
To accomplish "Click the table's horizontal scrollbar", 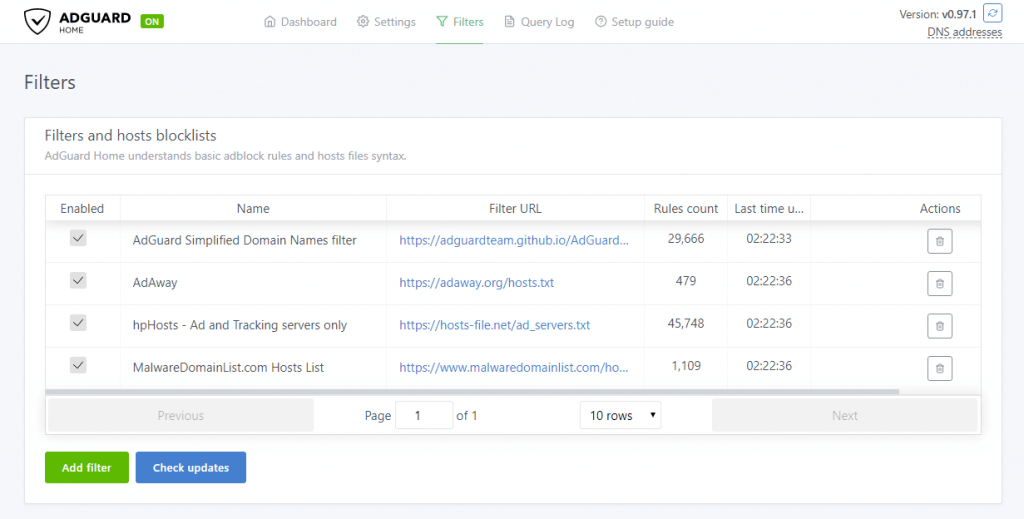I will 472,392.
